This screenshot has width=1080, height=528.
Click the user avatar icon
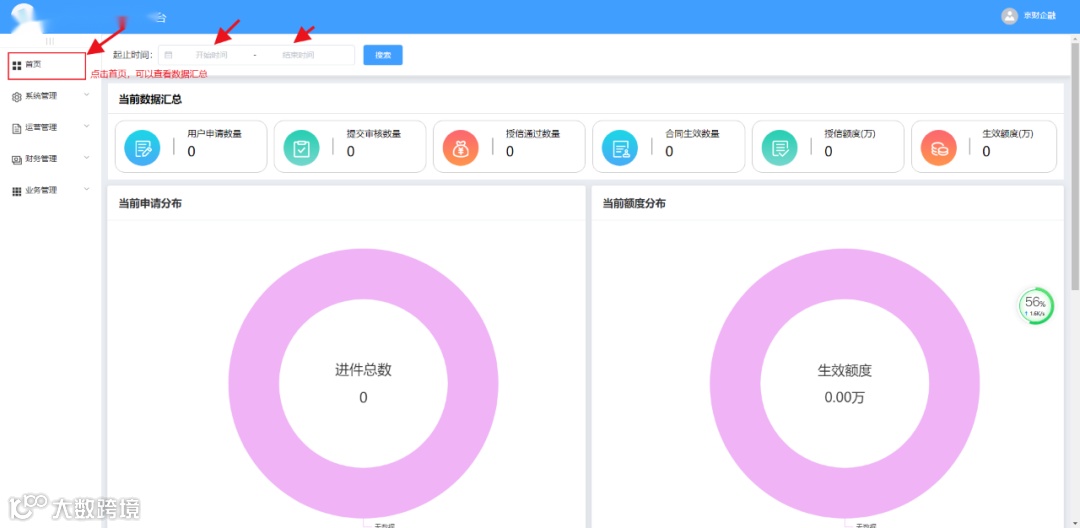1009,16
